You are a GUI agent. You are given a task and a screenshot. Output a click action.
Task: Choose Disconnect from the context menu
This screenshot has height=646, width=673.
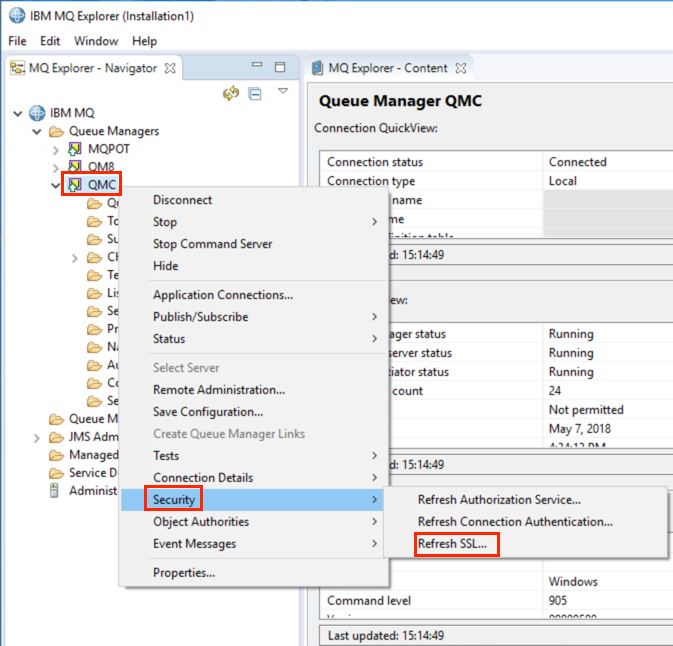point(254,200)
